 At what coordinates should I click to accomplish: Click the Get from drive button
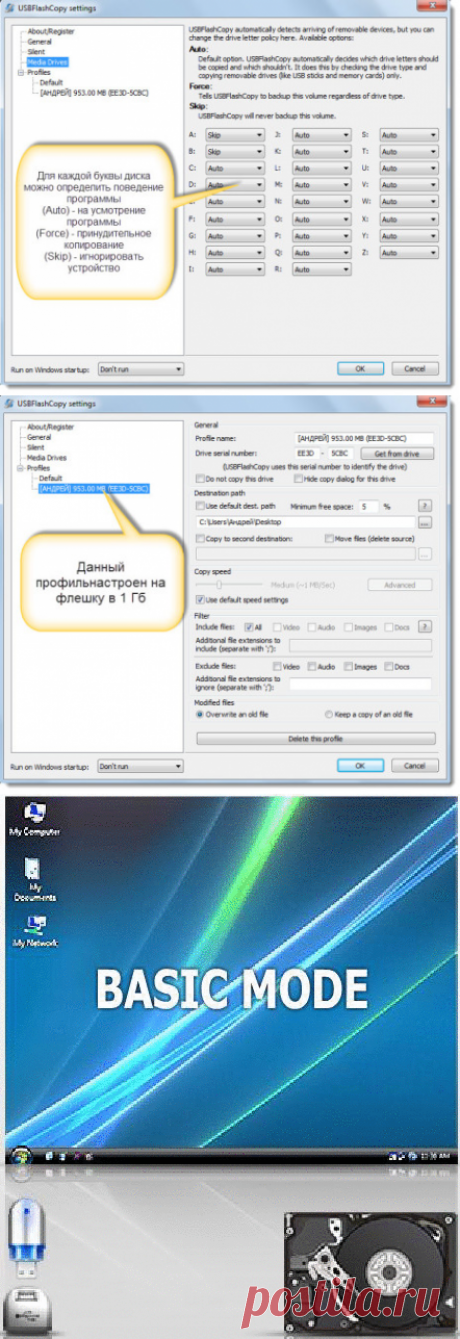pyautogui.click(x=397, y=453)
